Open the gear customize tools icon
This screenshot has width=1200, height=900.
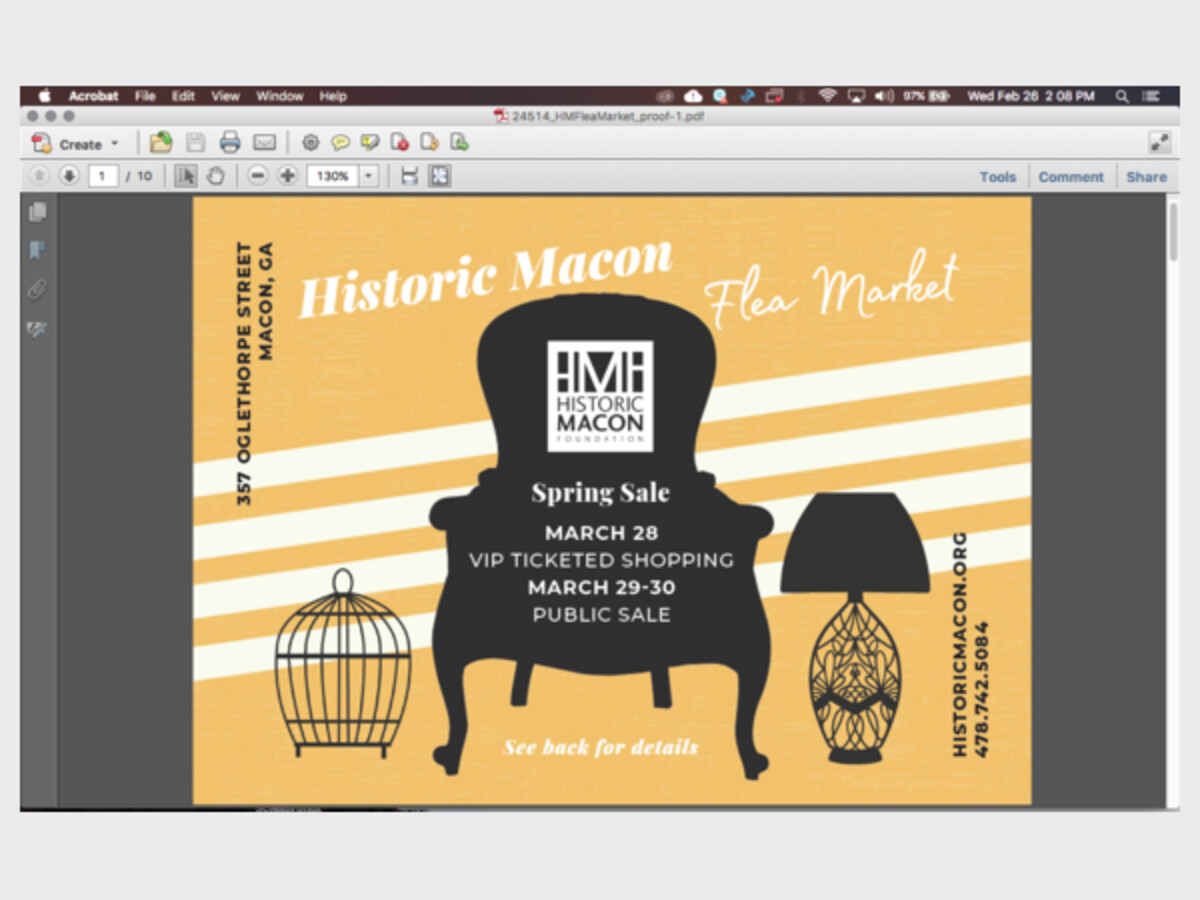coord(310,143)
